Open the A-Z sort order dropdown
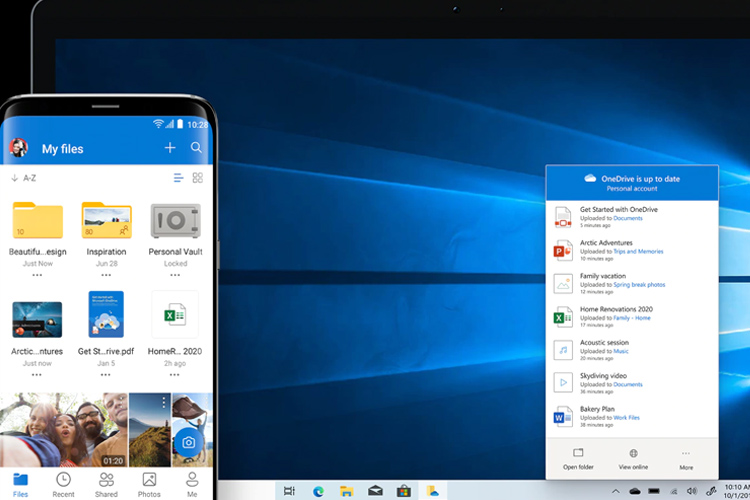Viewport: 750px width, 500px height. point(26,178)
